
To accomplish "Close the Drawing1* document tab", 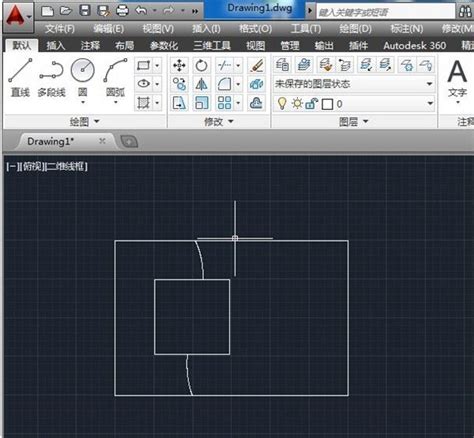I will coord(102,141).
